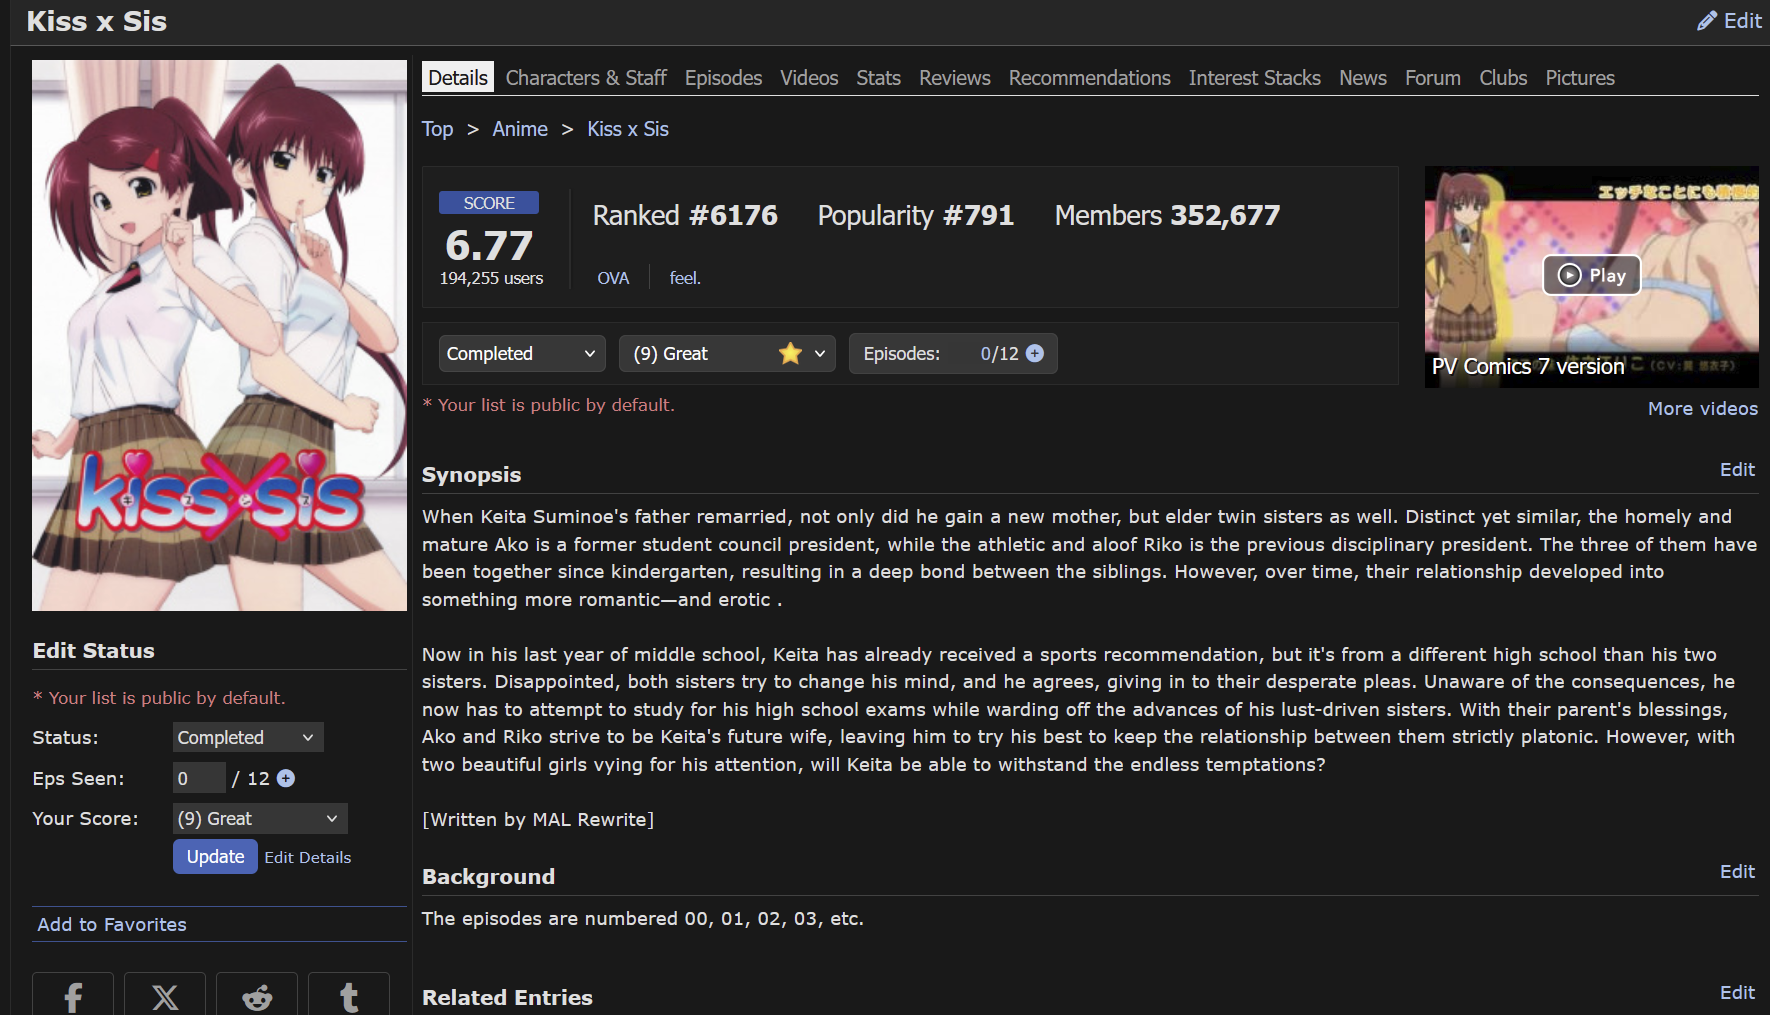
Task: Click the gold star score icon
Action: click(790, 353)
